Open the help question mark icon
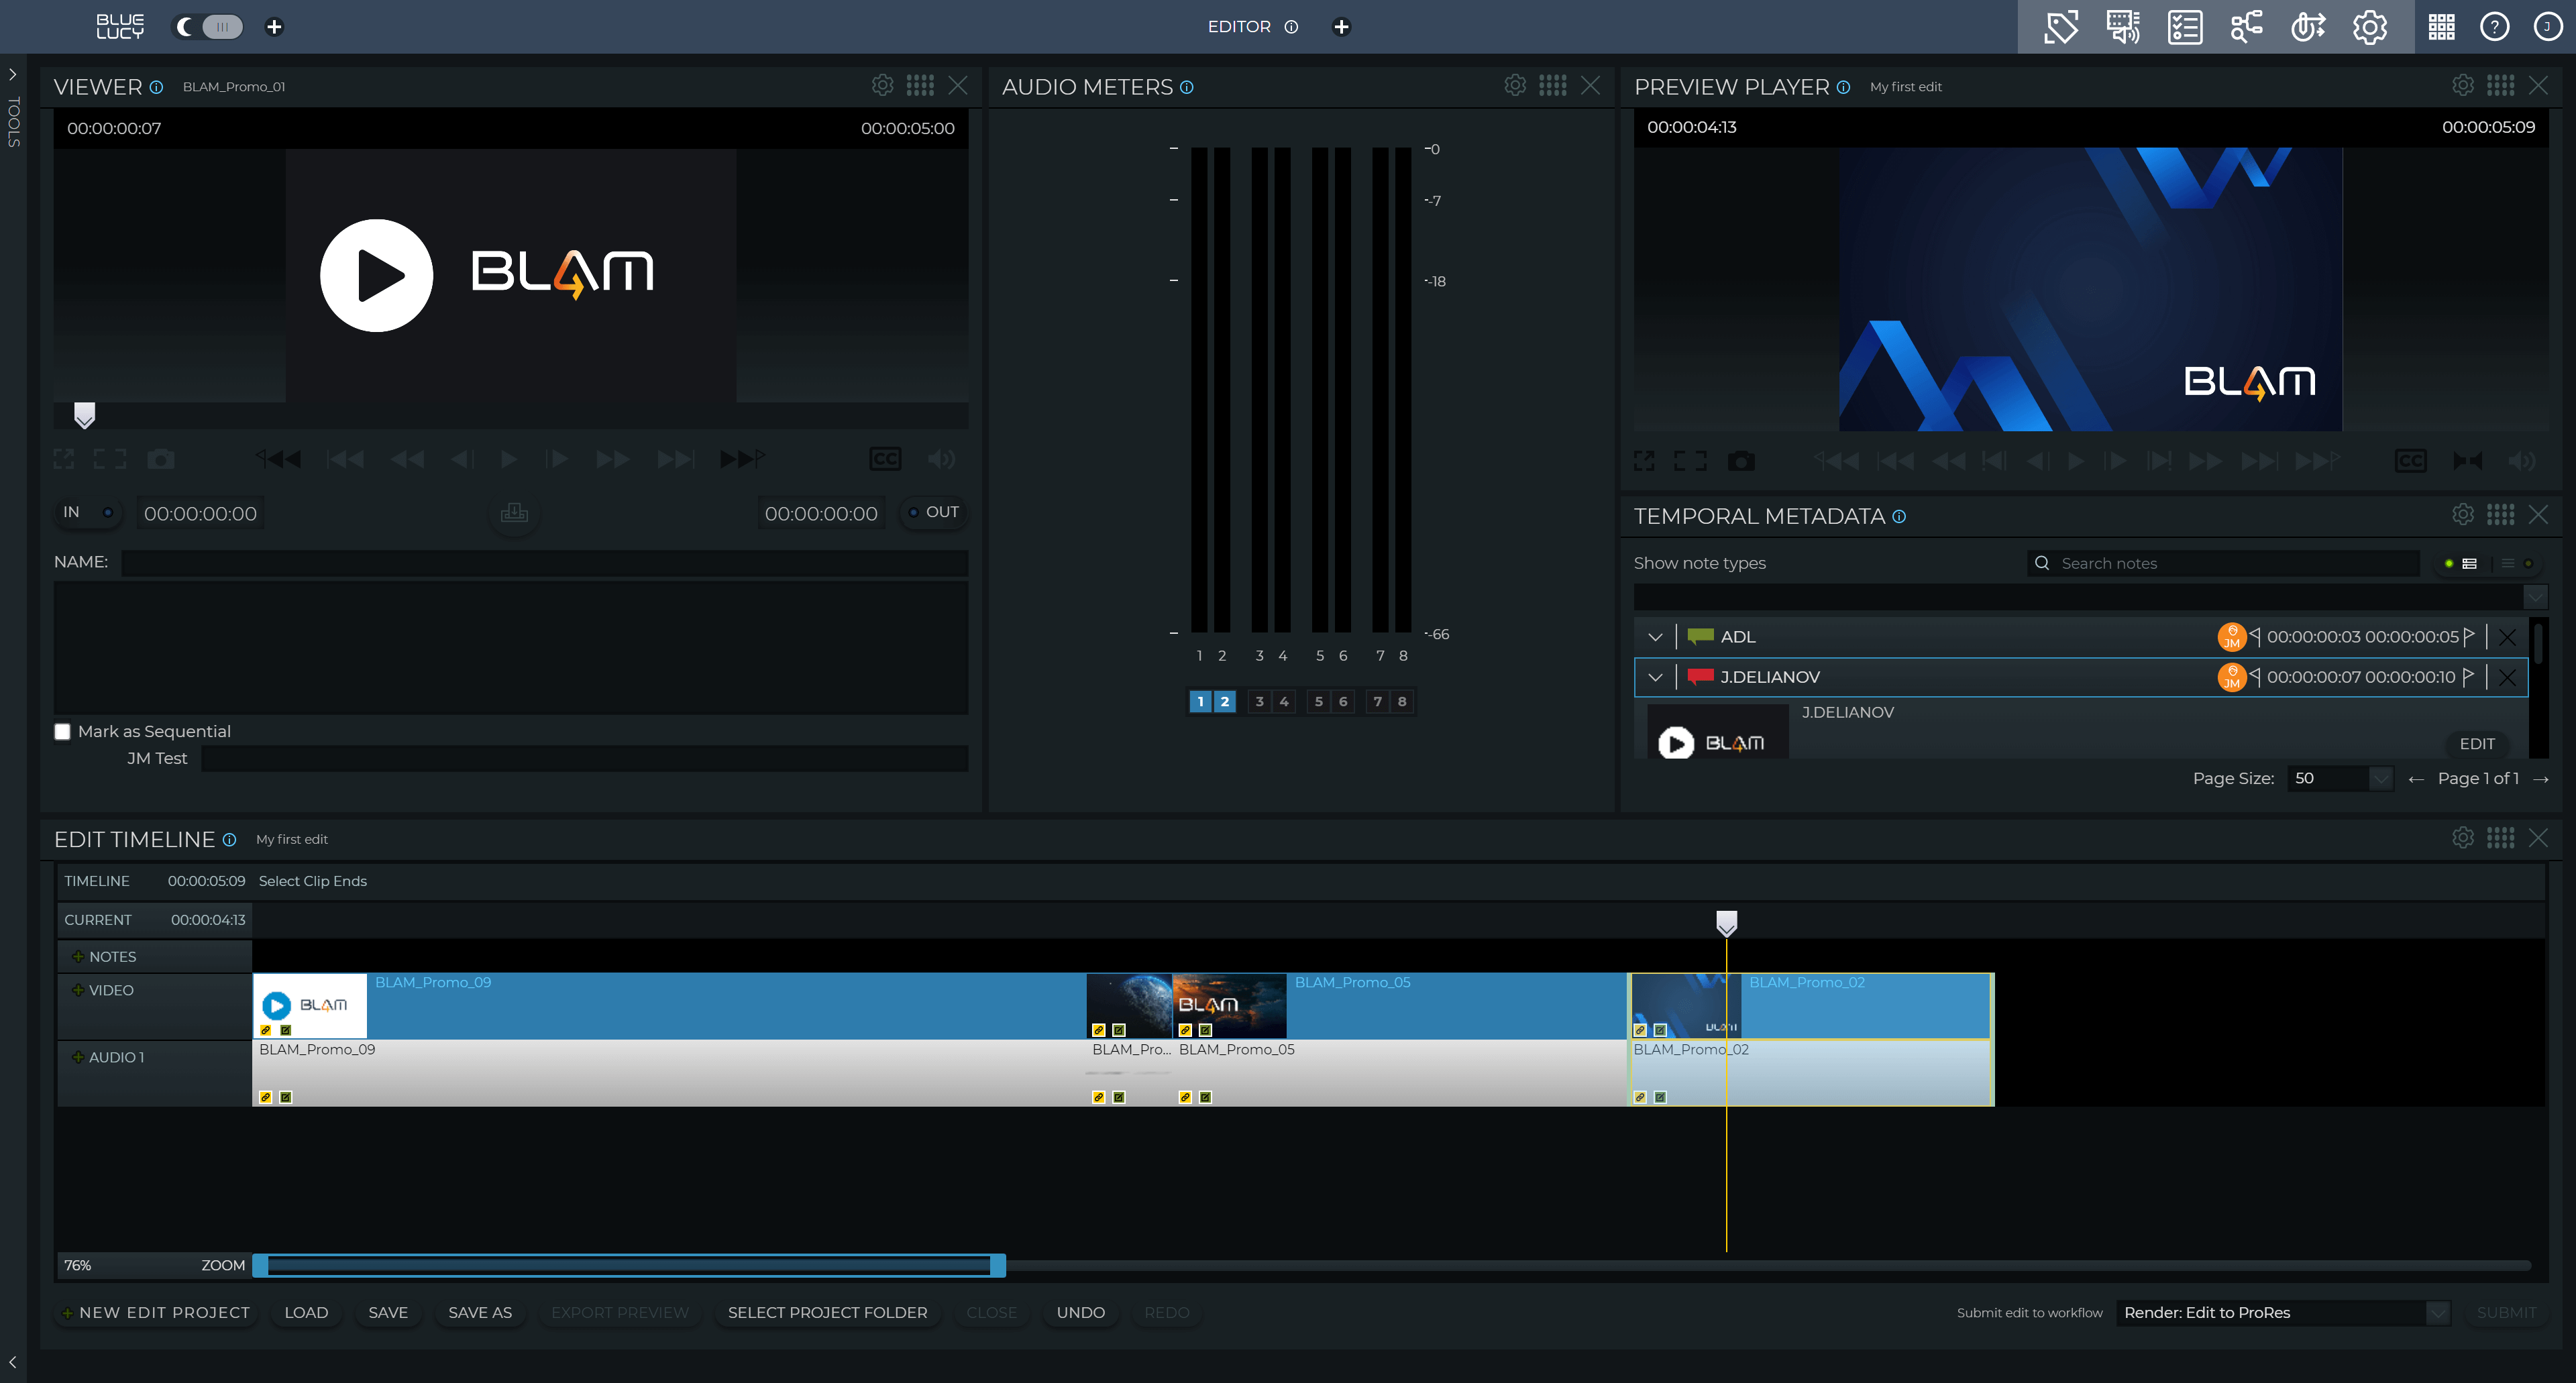The width and height of the screenshot is (2576, 1383). pyautogui.click(x=2495, y=27)
